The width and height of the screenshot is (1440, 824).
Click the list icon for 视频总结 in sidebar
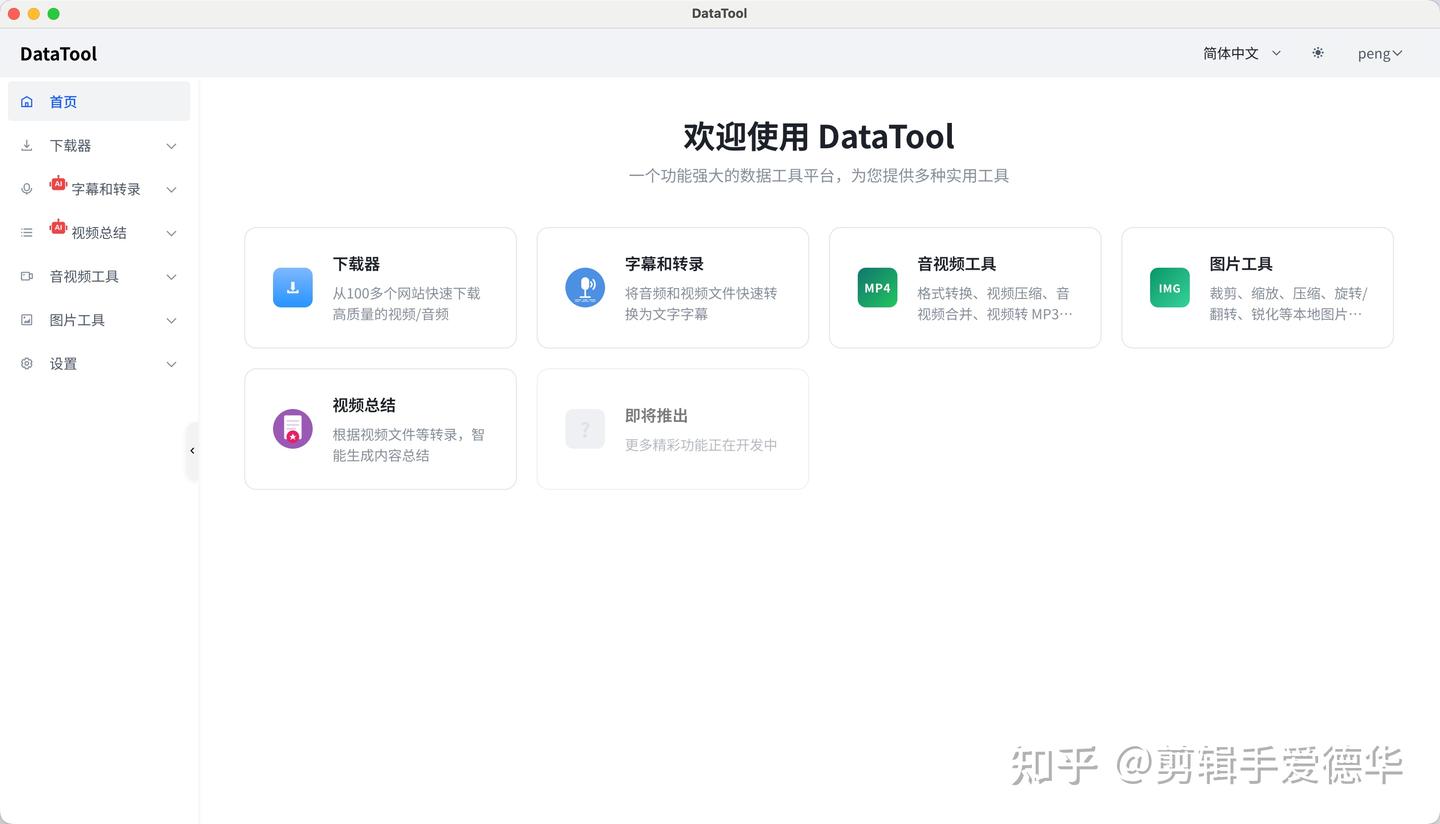(27, 233)
